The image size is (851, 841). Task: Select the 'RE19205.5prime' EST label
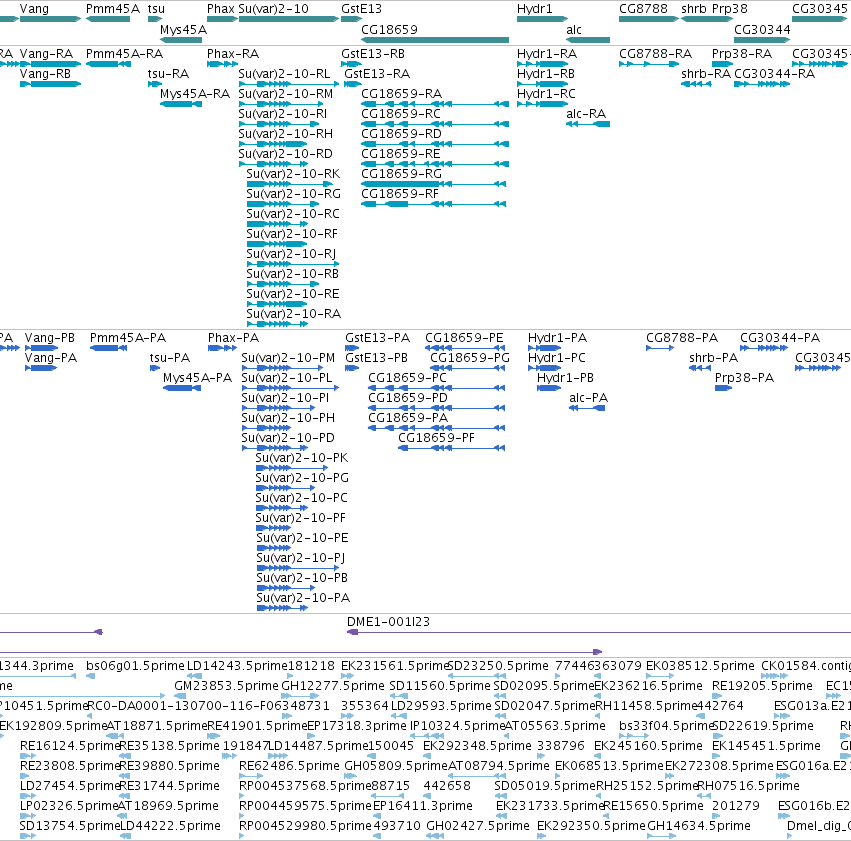(x=763, y=686)
